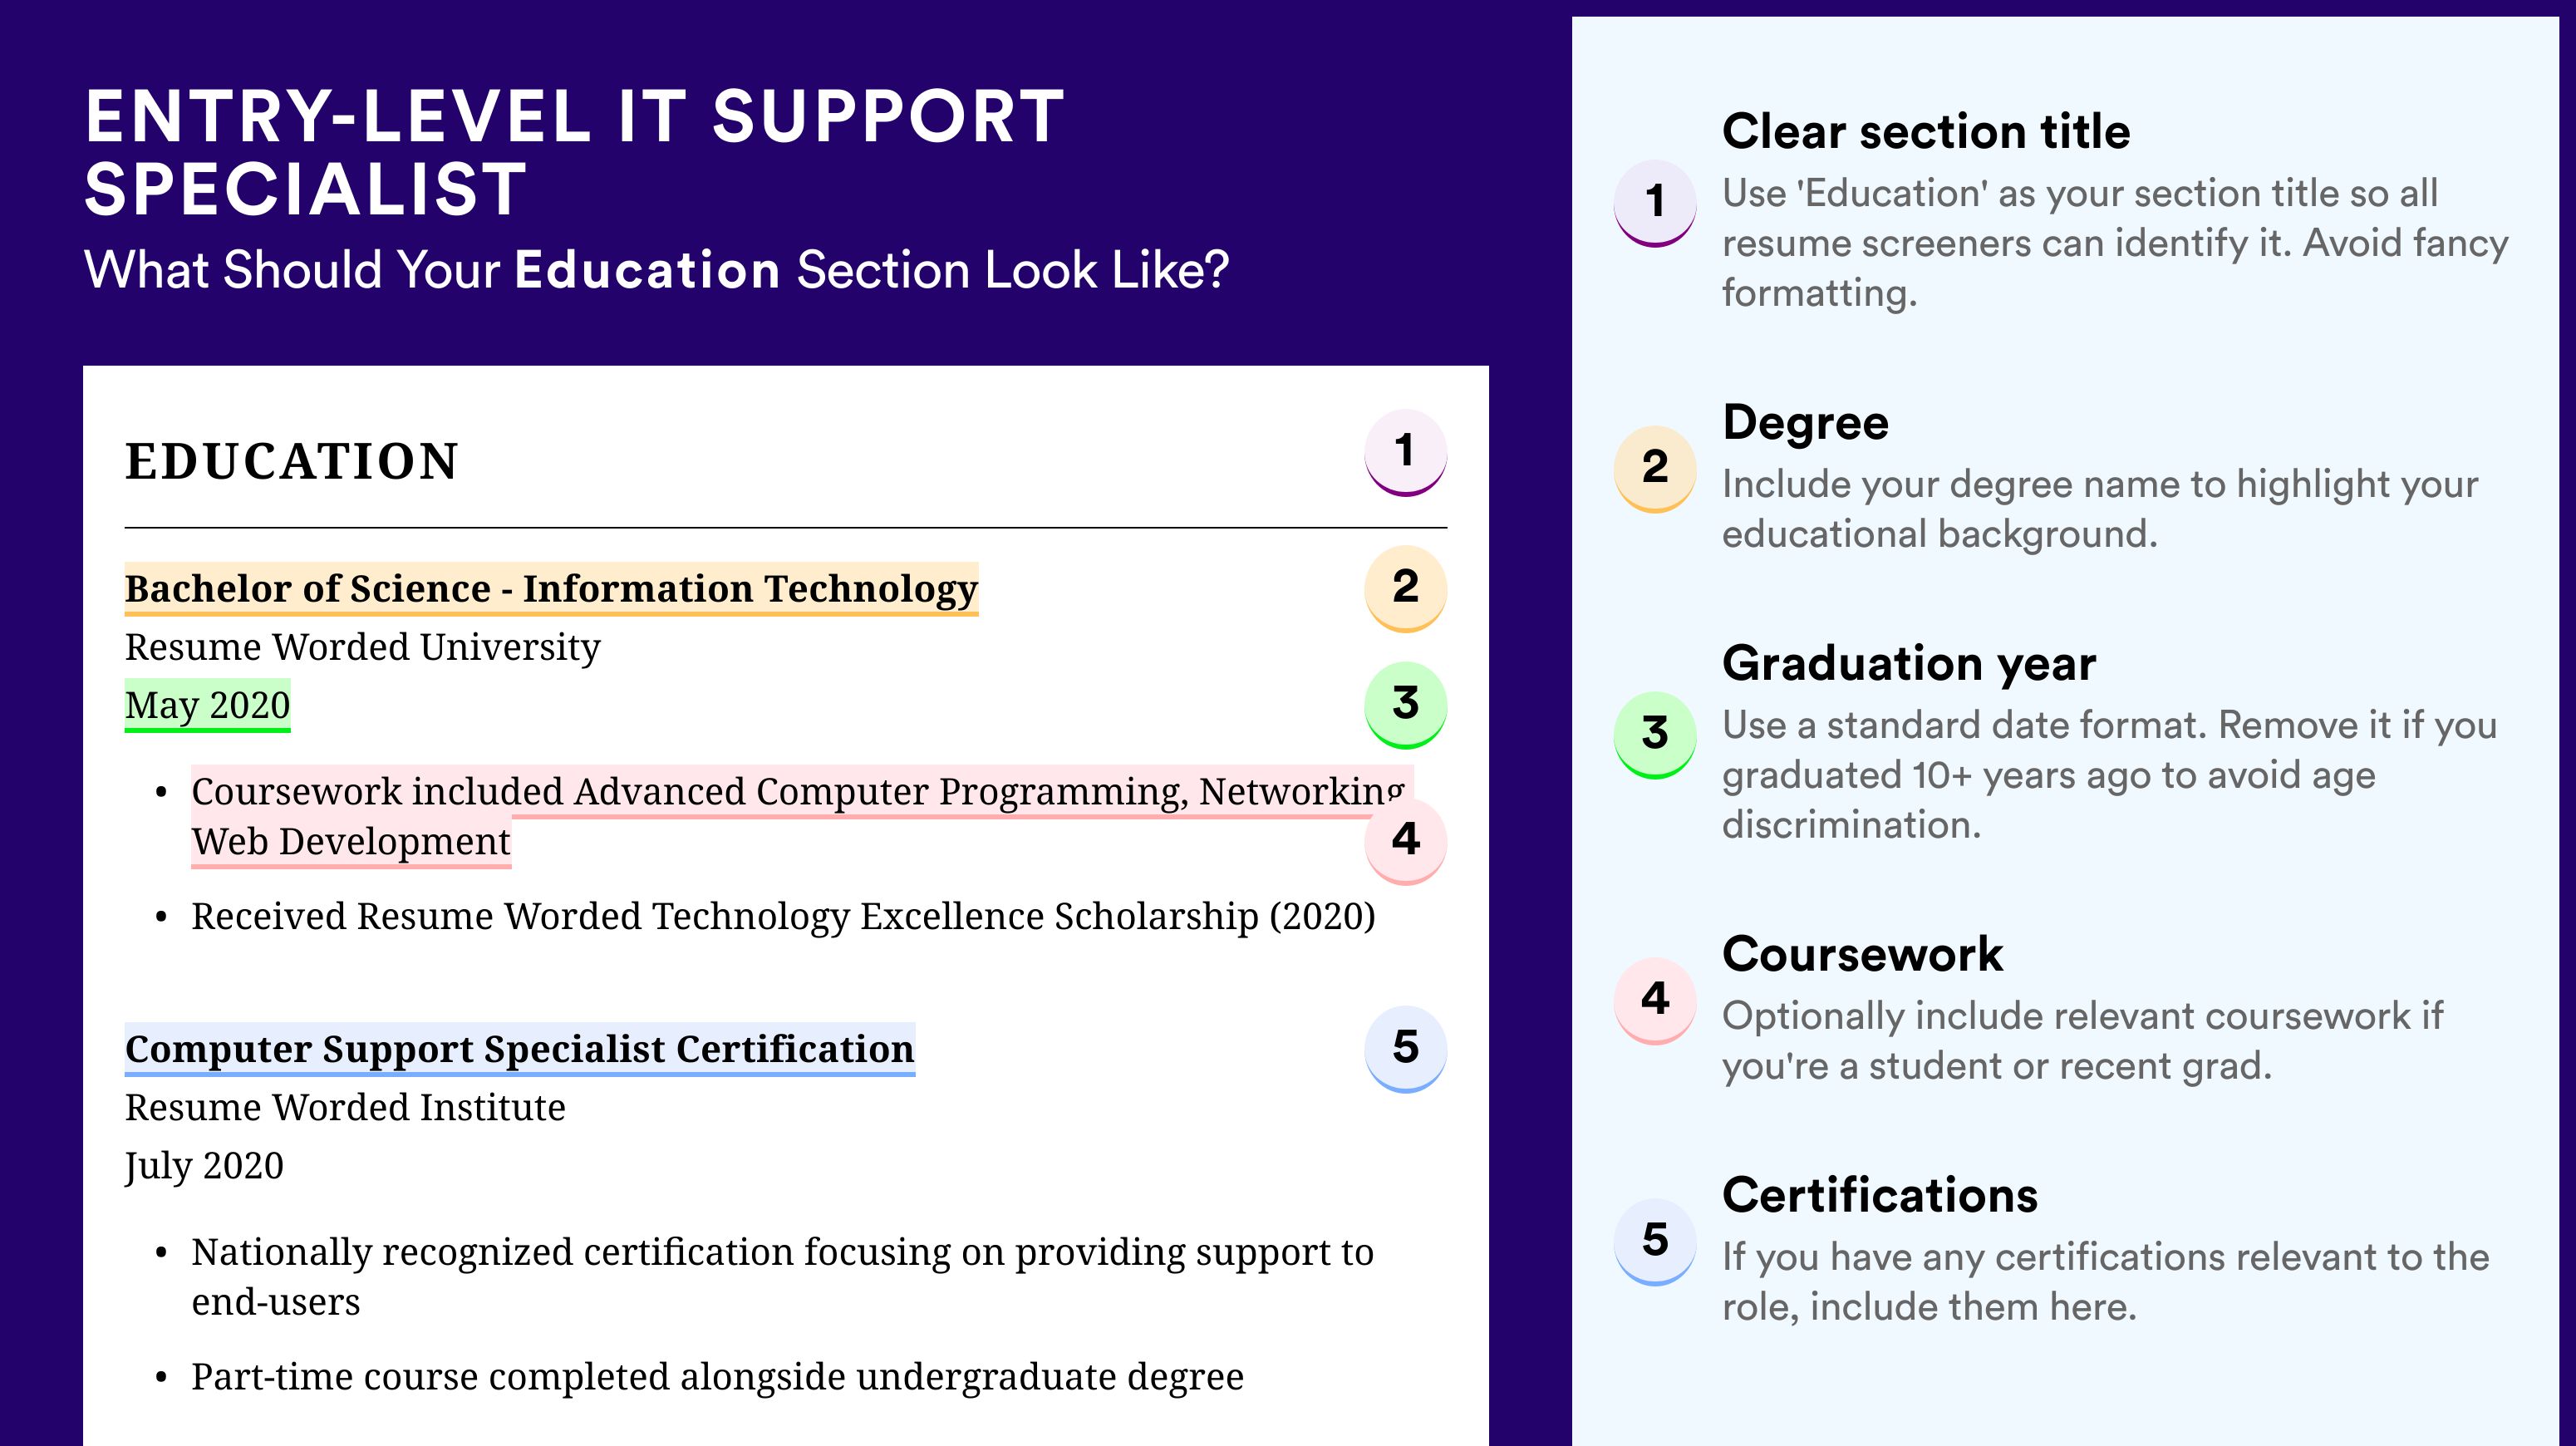Click pink badge 4 beside Coursework tip
This screenshot has width=2576, height=1446.
[1655, 1001]
